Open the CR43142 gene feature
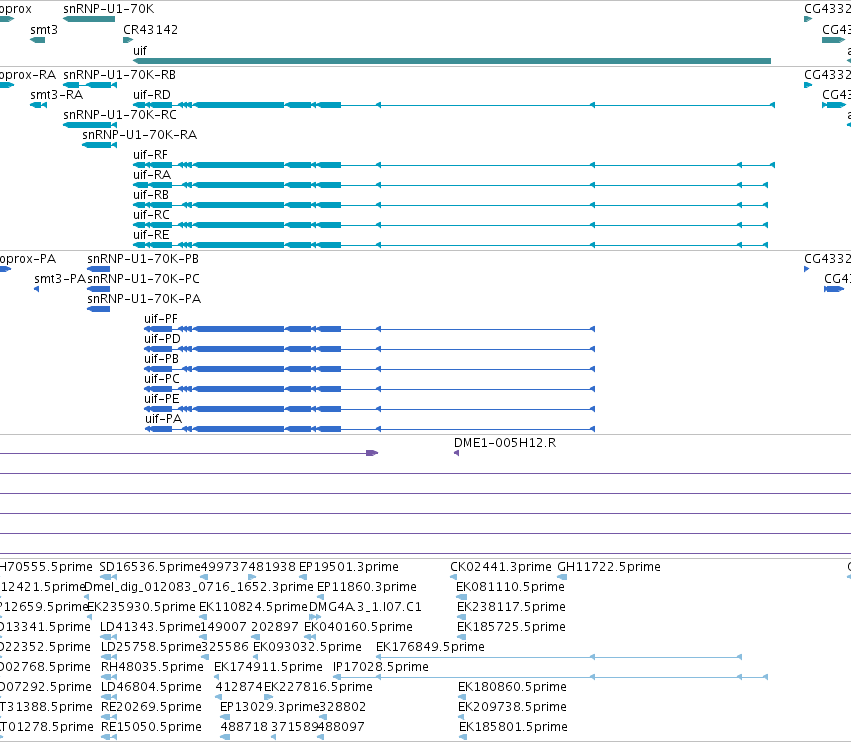Viewport: 851px width, 742px height. pyautogui.click(x=128, y=40)
